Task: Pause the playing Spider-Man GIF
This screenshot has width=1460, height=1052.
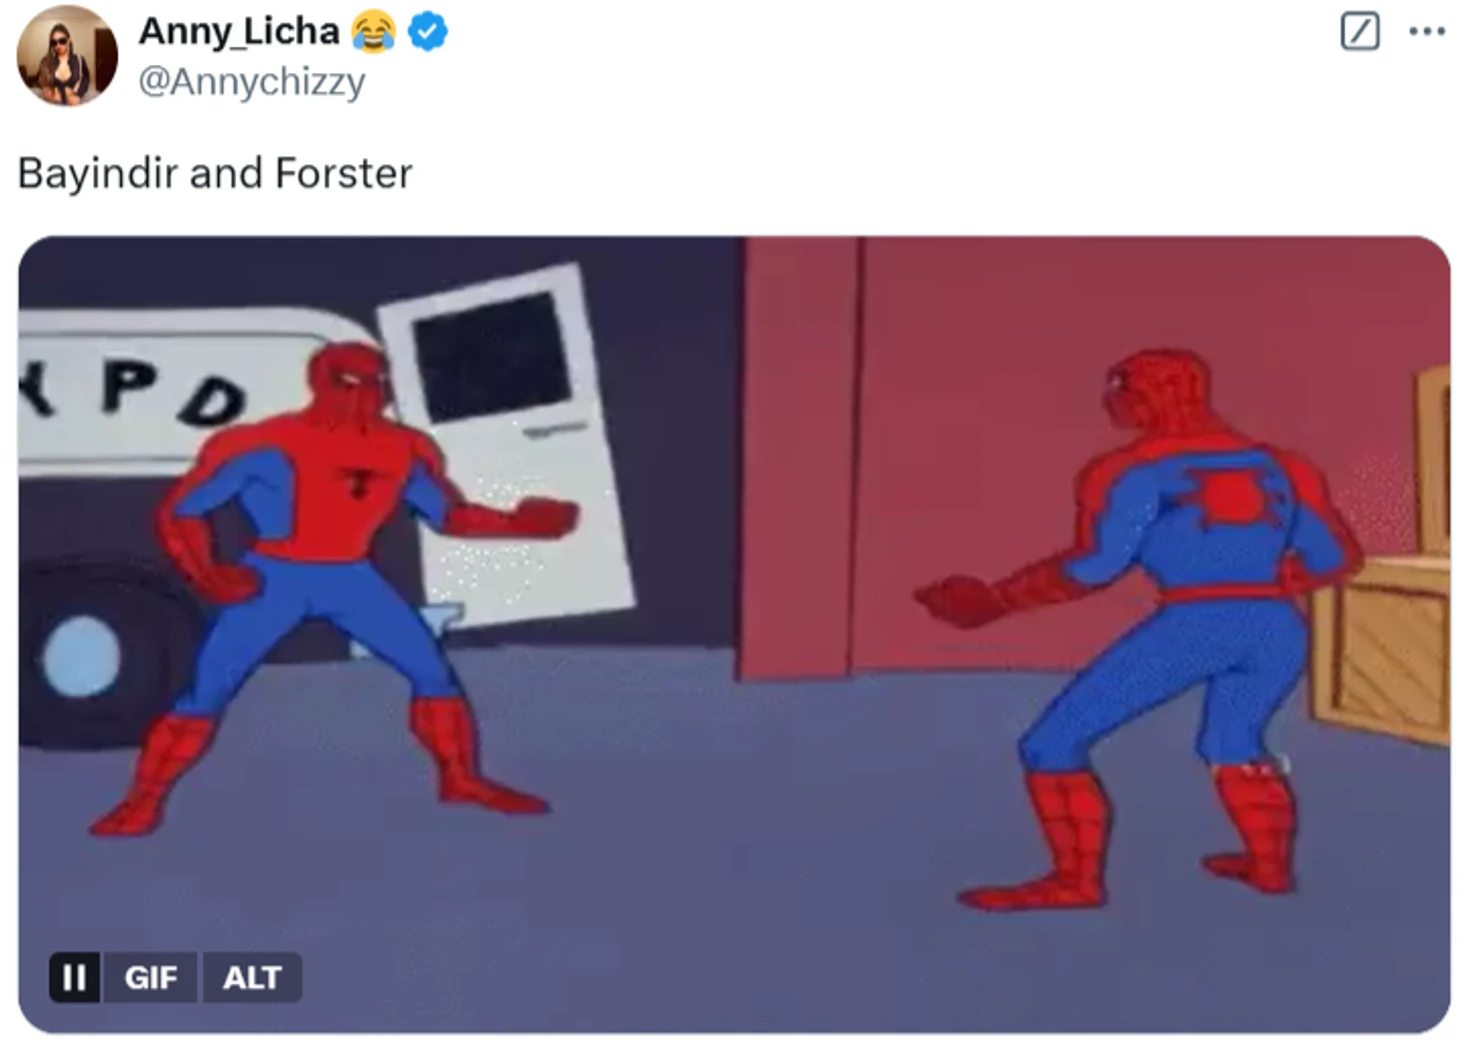Action: 74,977
